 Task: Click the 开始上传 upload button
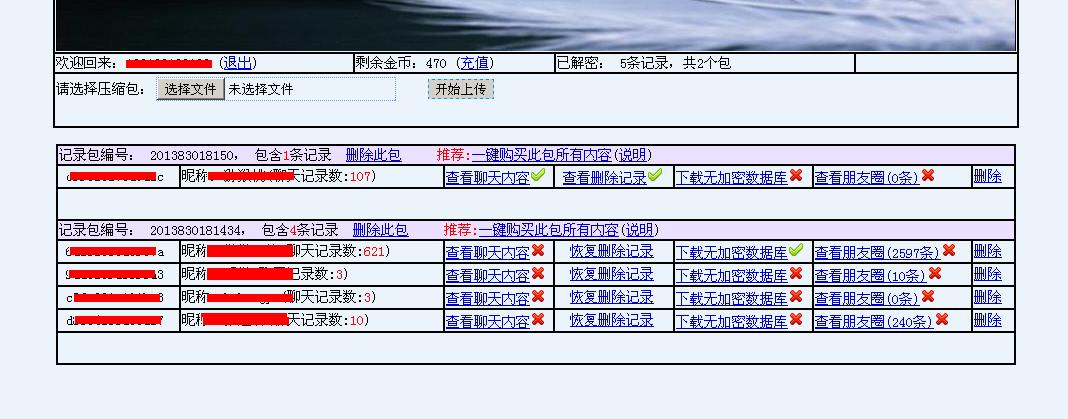pyautogui.click(x=461, y=89)
